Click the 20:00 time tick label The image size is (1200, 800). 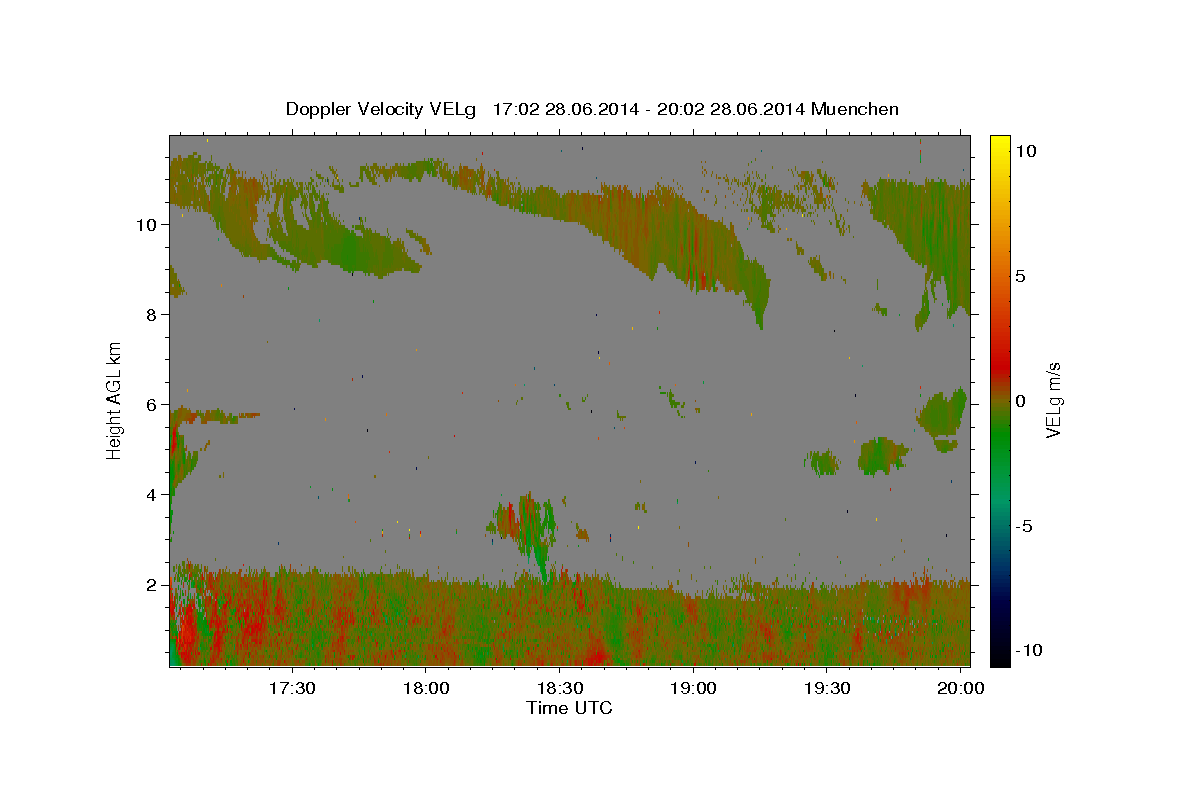point(961,688)
